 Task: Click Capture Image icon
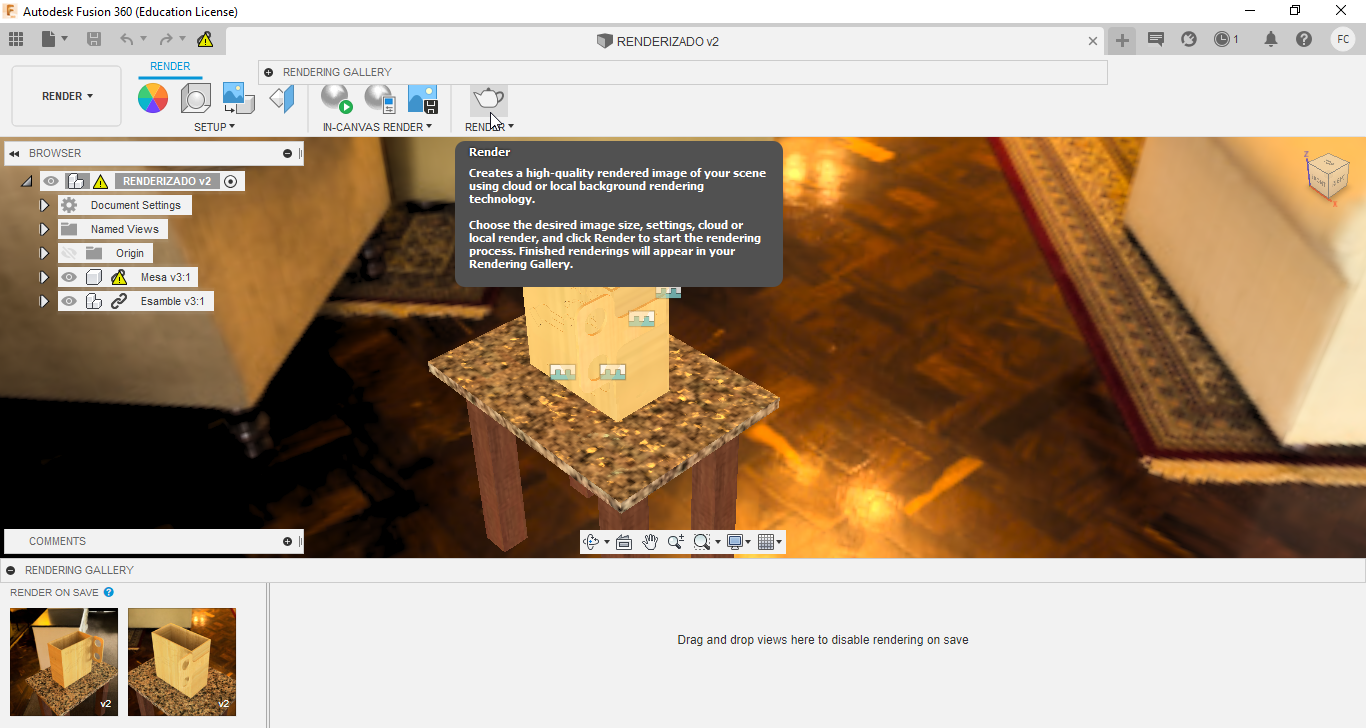pos(423,98)
